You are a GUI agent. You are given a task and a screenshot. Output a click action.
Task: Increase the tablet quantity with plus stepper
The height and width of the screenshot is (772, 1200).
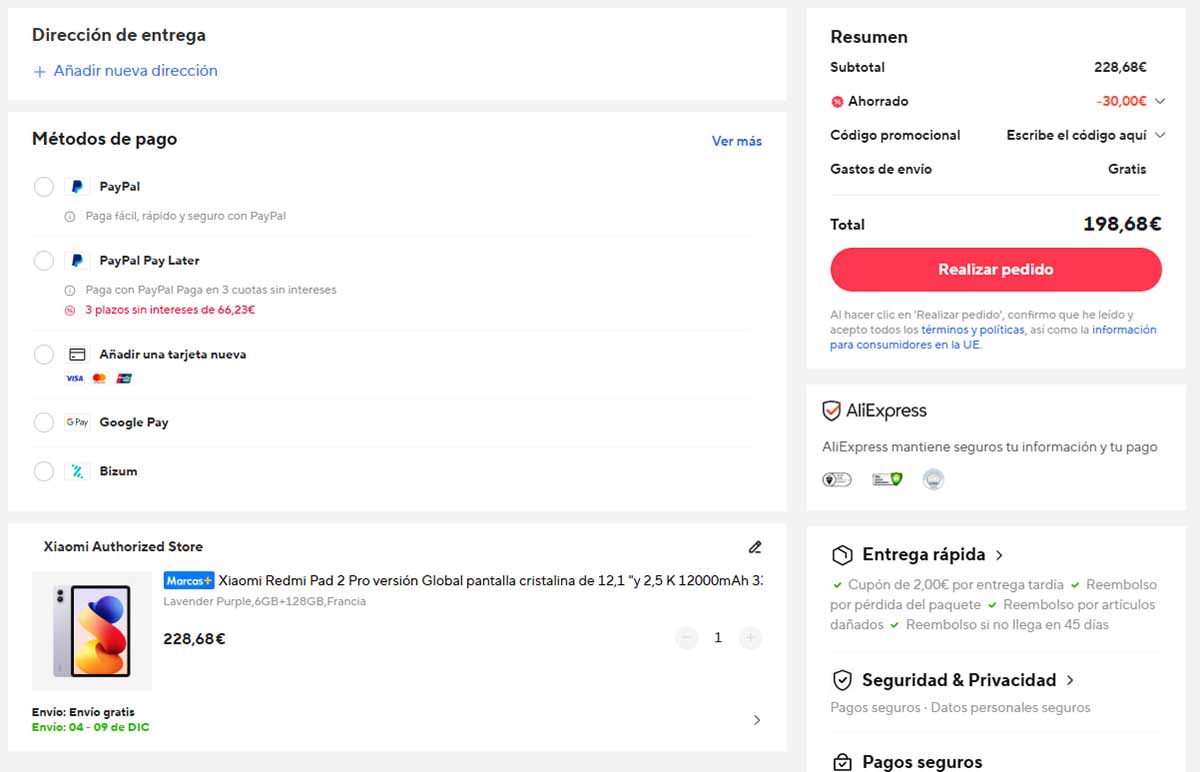tap(751, 637)
